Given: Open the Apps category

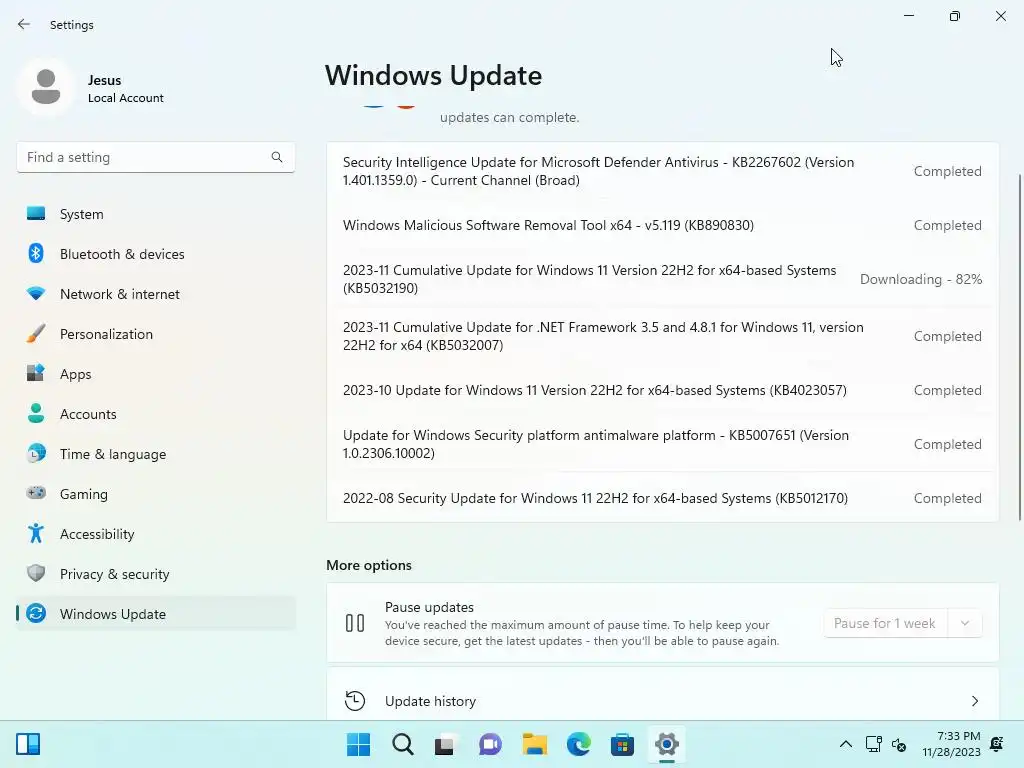Looking at the screenshot, I should click(155, 374).
